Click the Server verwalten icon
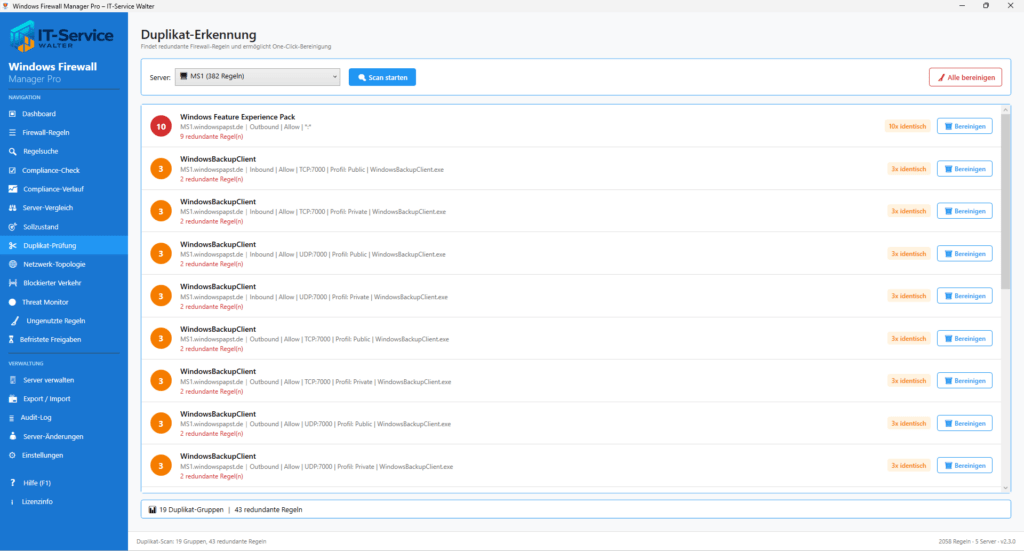The height and width of the screenshot is (551, 1024). tap(12, 380)
